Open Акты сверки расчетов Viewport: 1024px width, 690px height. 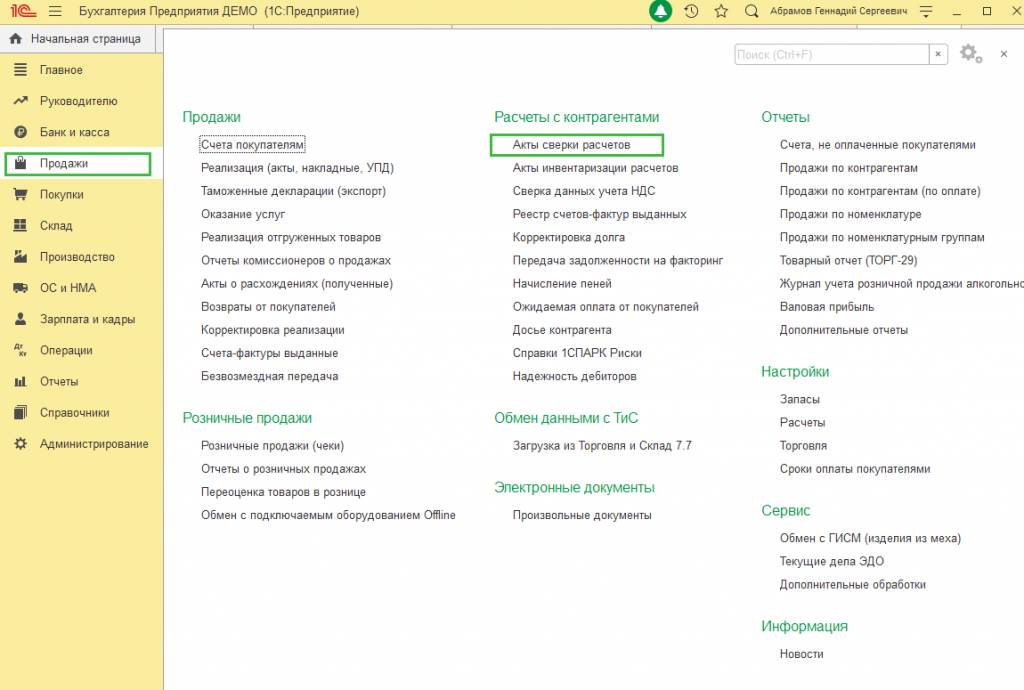(x=571, y=145)
